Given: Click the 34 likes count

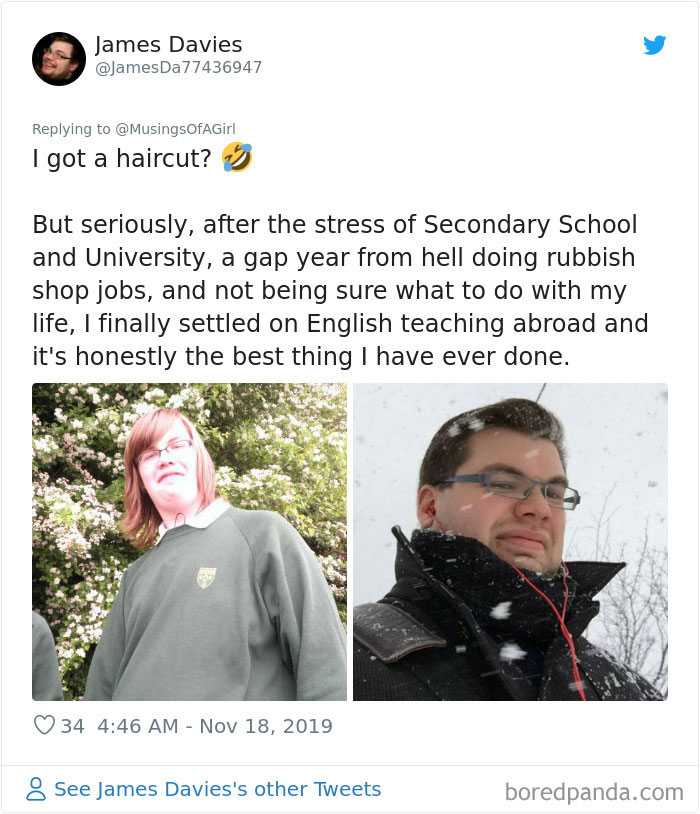Looking at the screenshot, I should click(72, 726).
